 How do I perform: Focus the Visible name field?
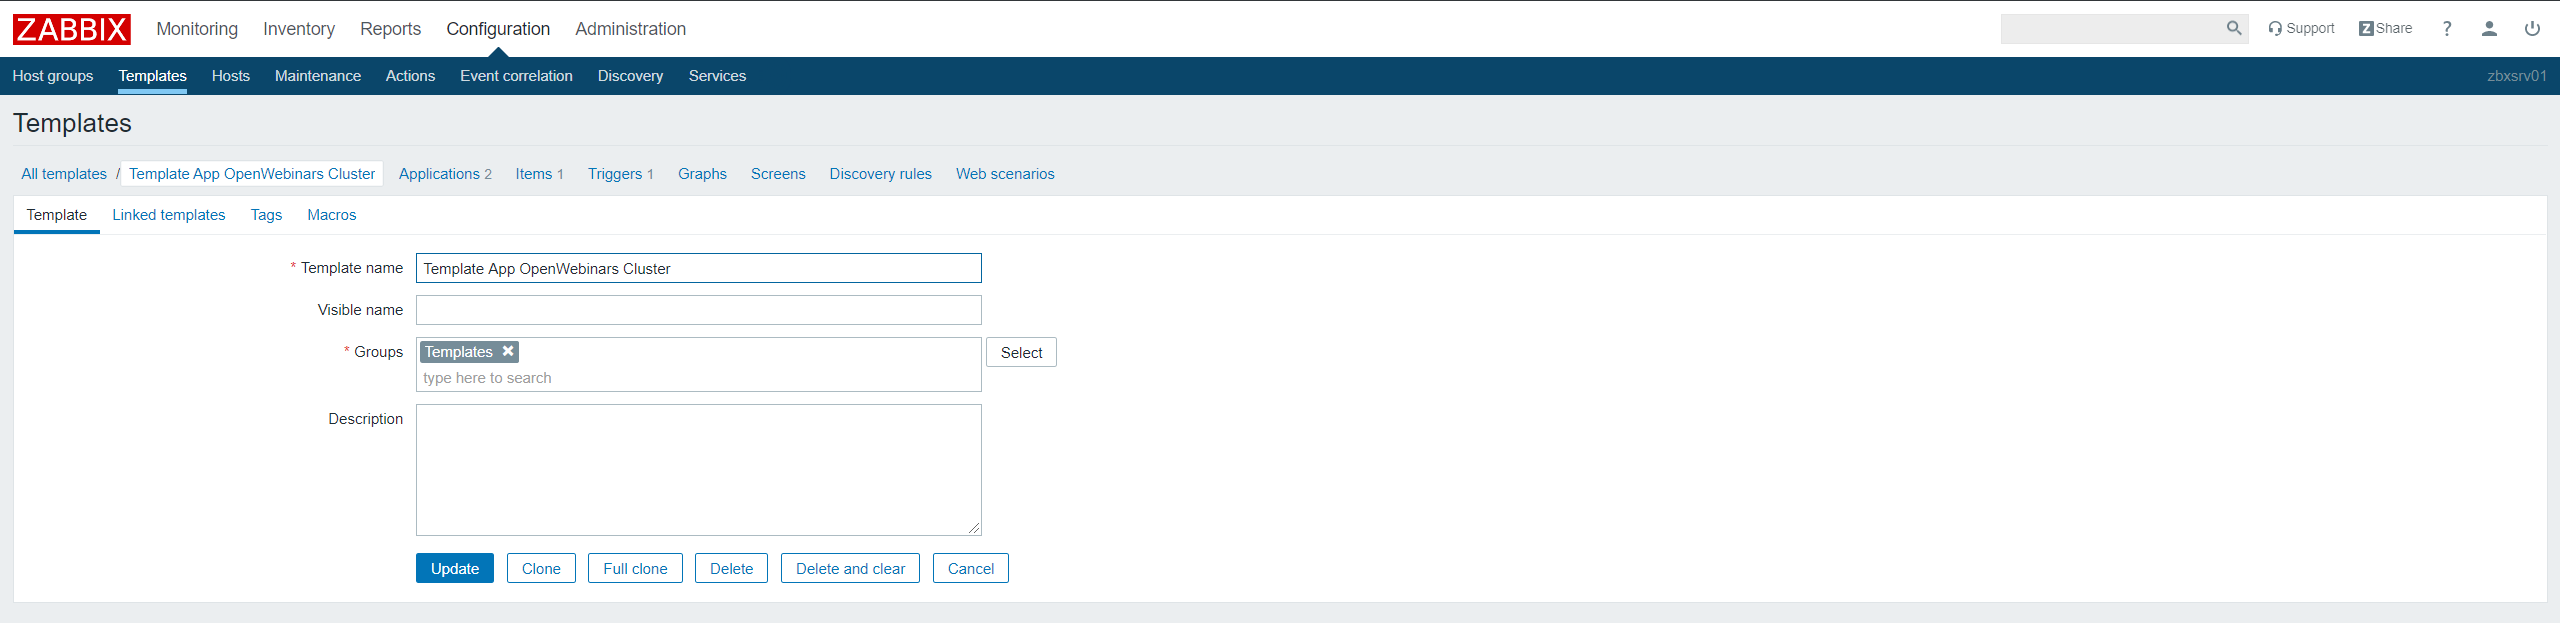pos(699,310)
